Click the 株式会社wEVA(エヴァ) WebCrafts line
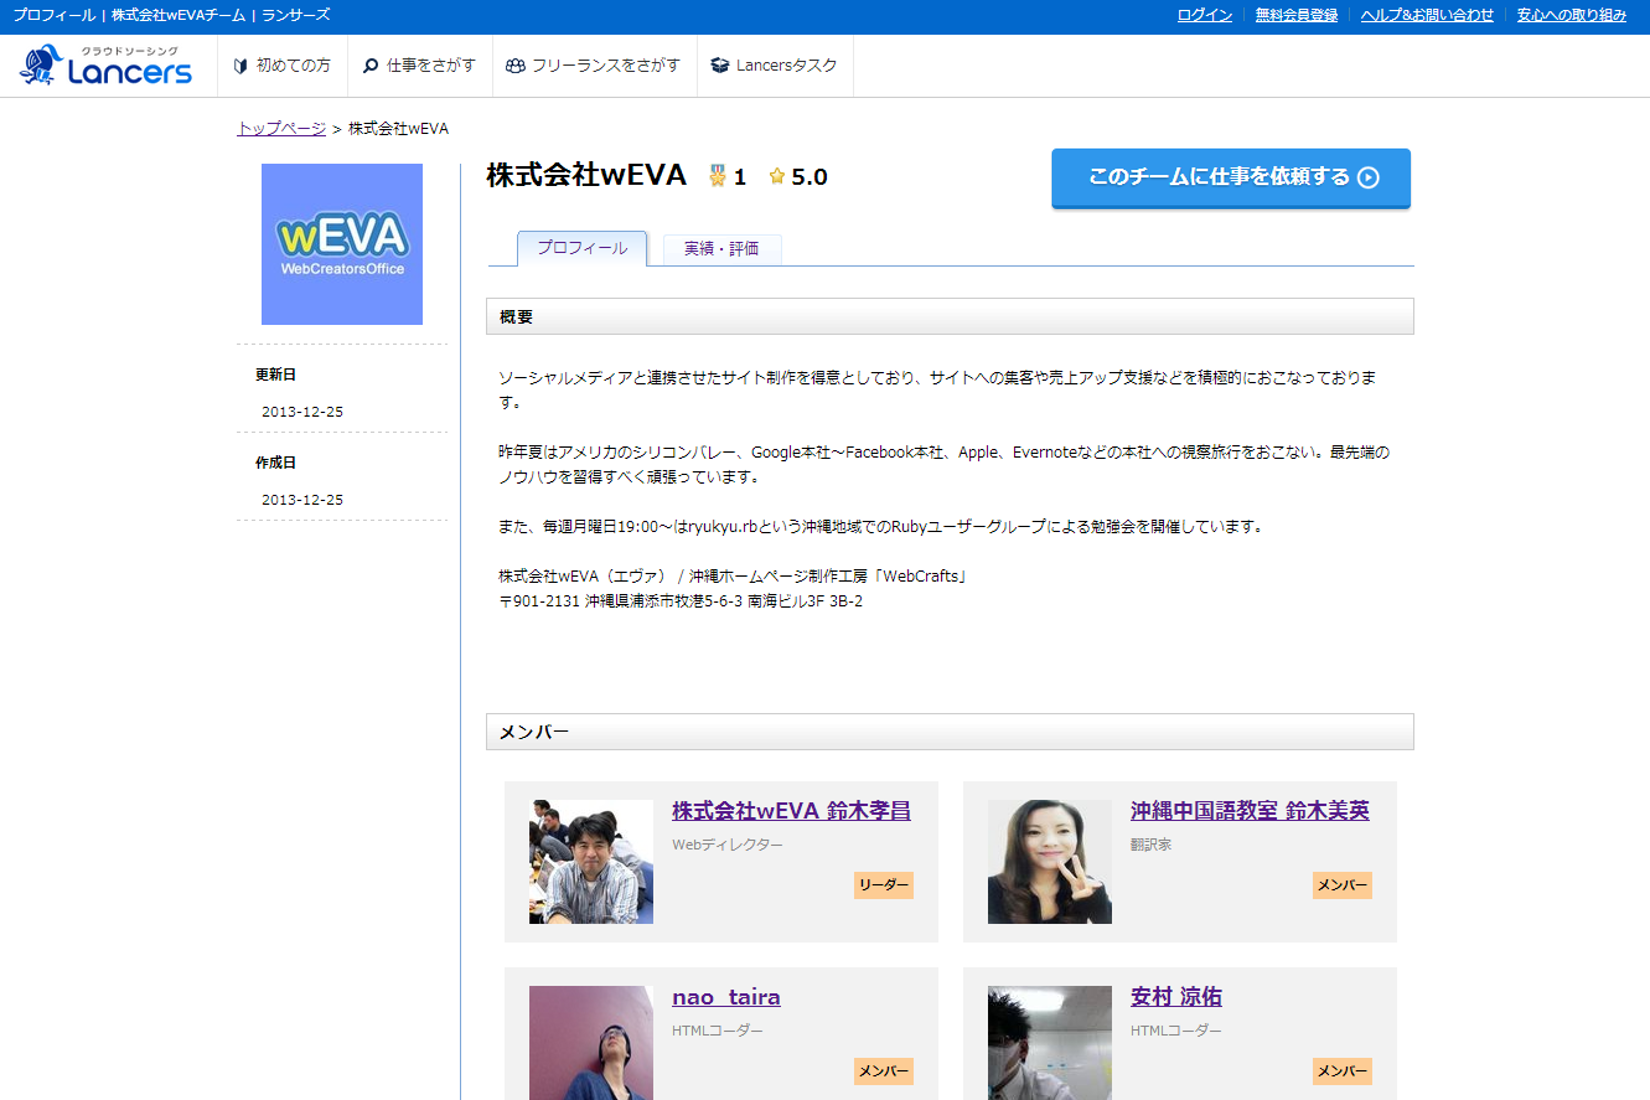The image size is (1650, 1100). coord(734,576)
